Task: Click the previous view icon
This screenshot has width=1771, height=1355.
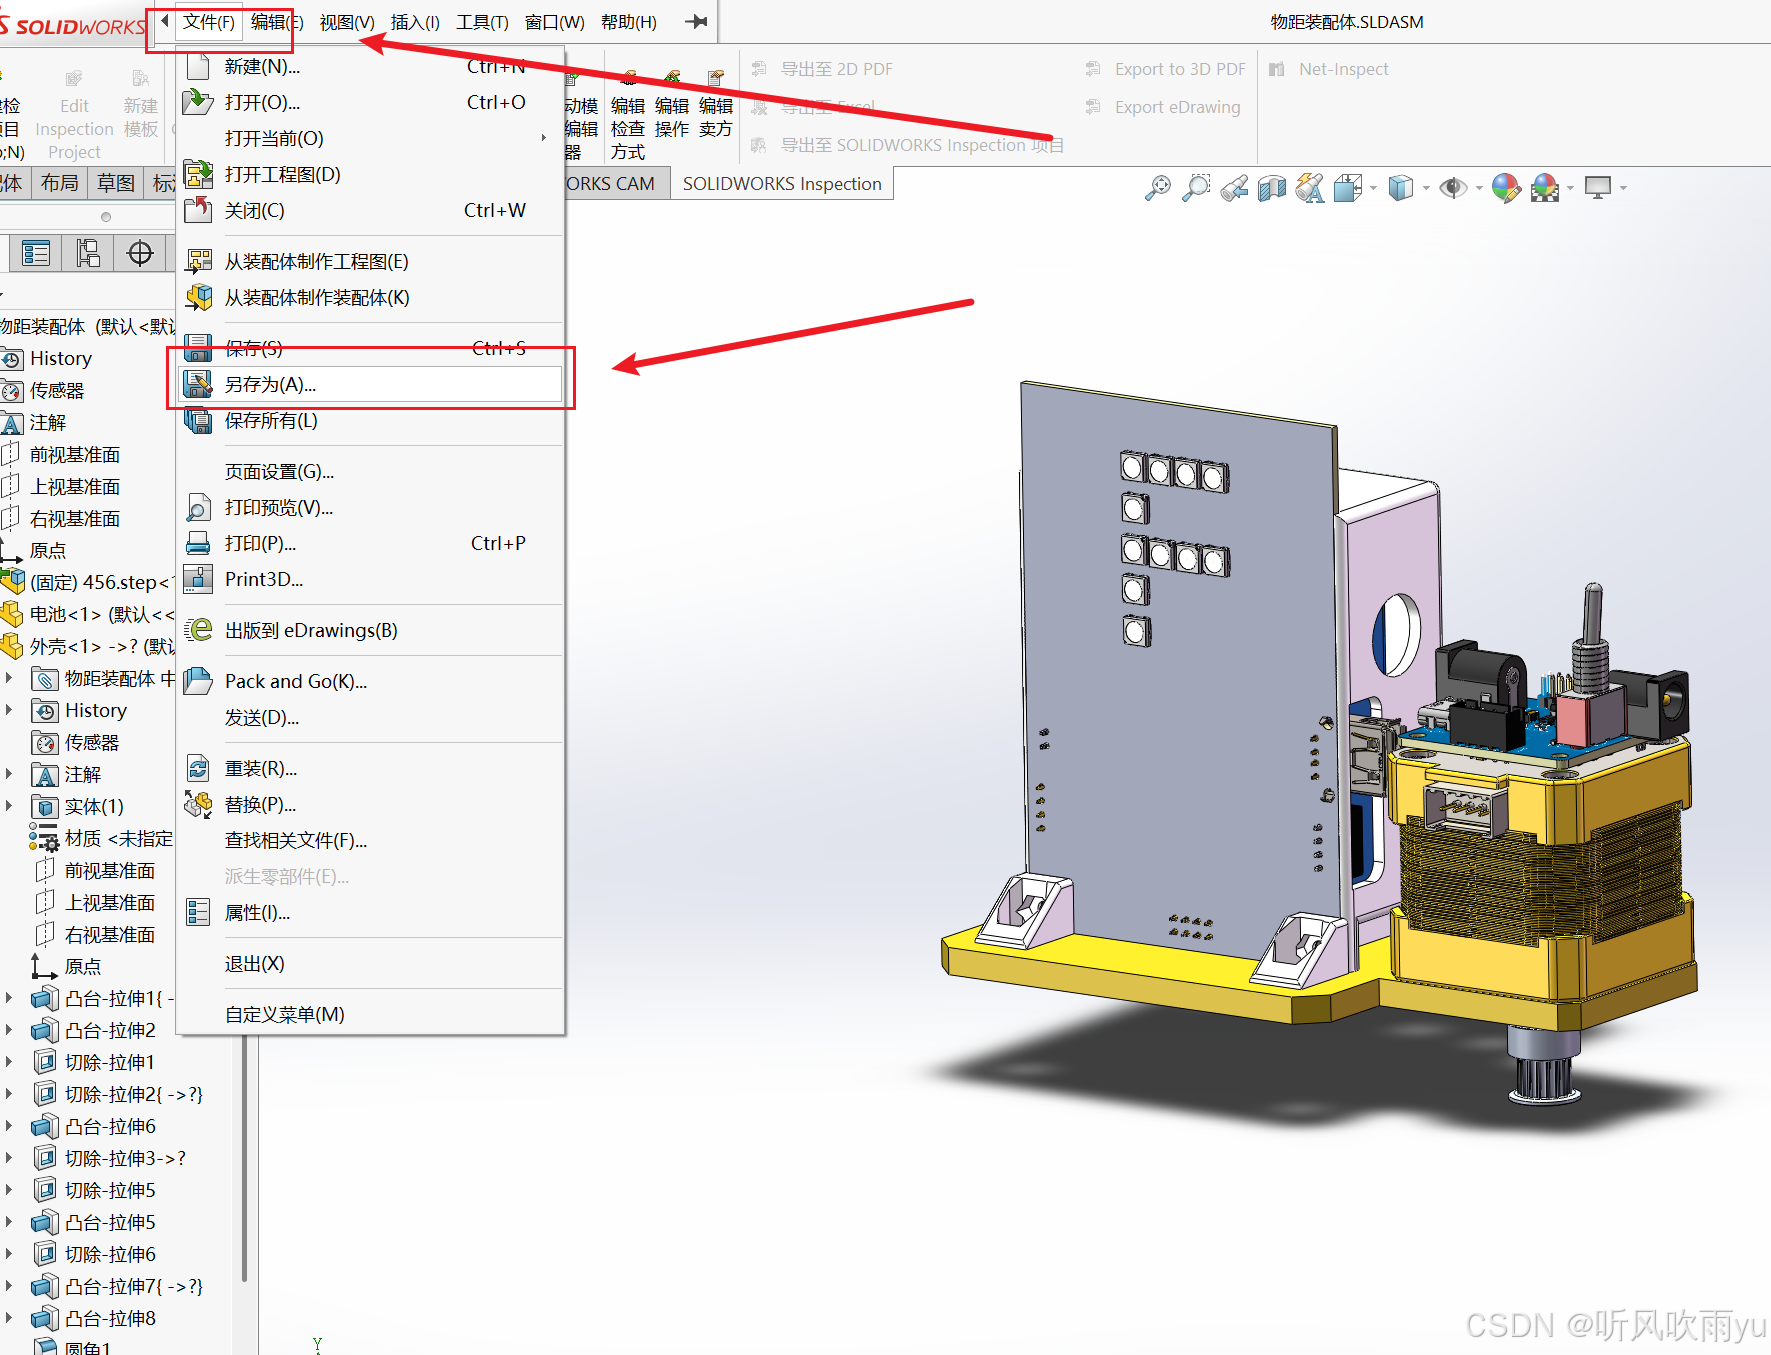Action: click(x=1234, y=188)
